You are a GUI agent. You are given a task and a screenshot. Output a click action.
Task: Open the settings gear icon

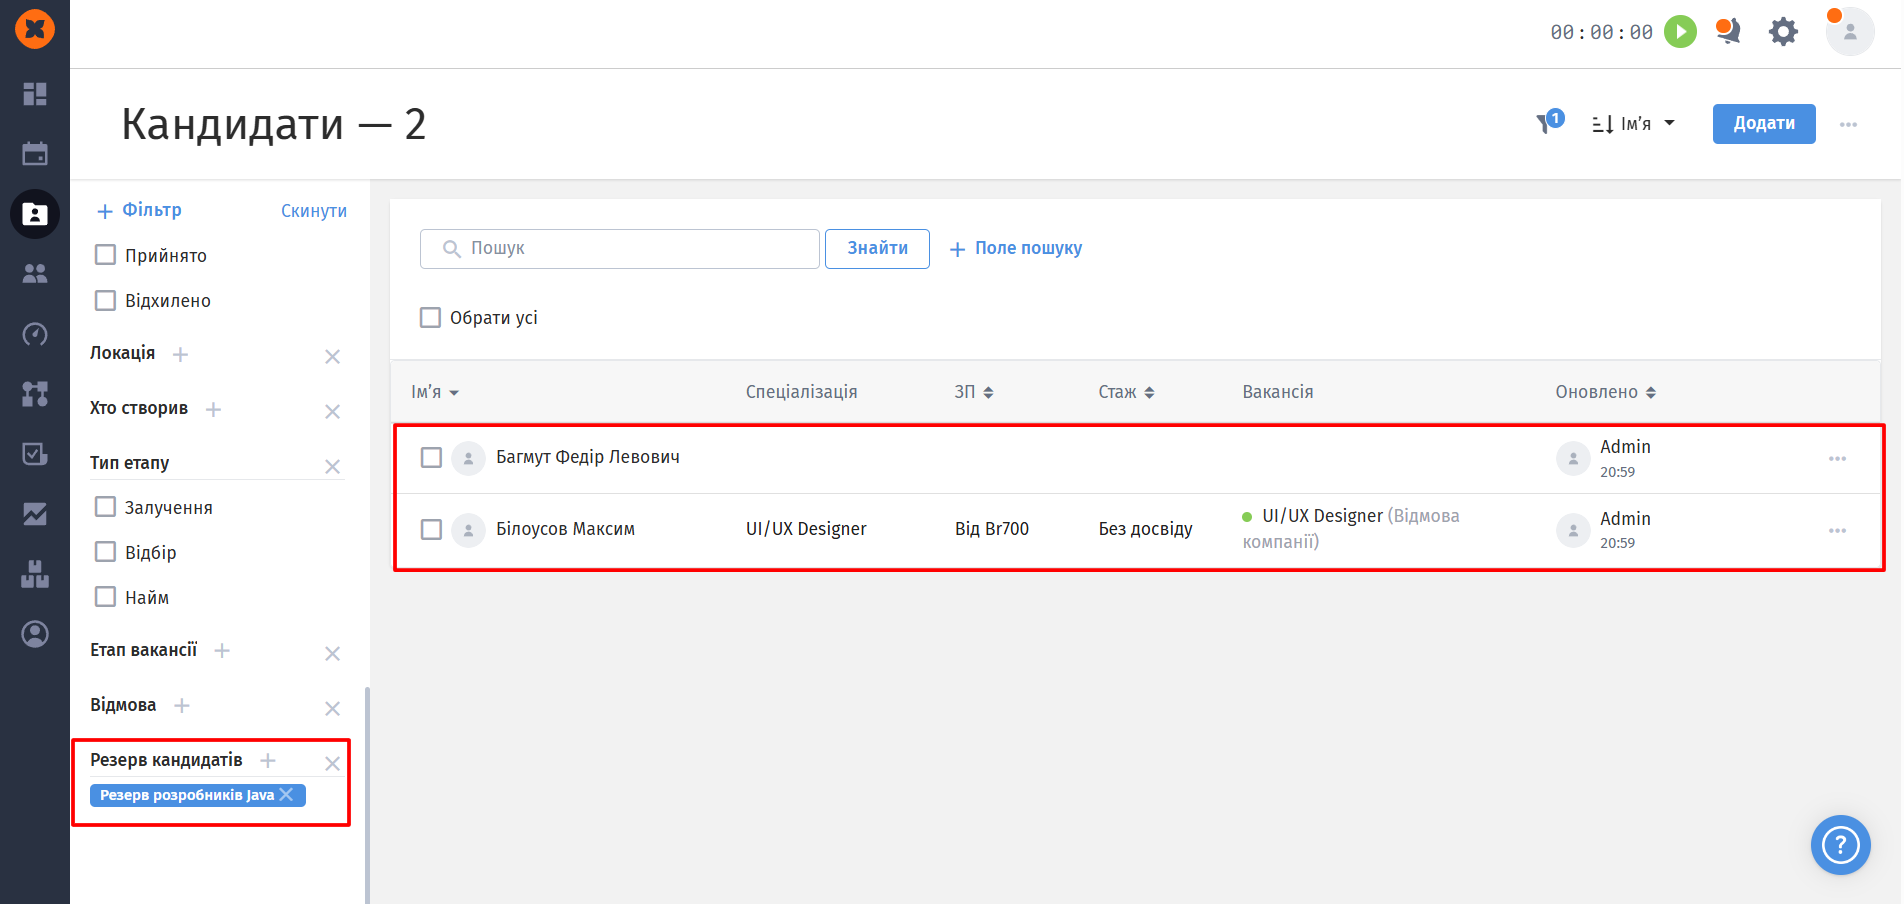[1783, 32]
